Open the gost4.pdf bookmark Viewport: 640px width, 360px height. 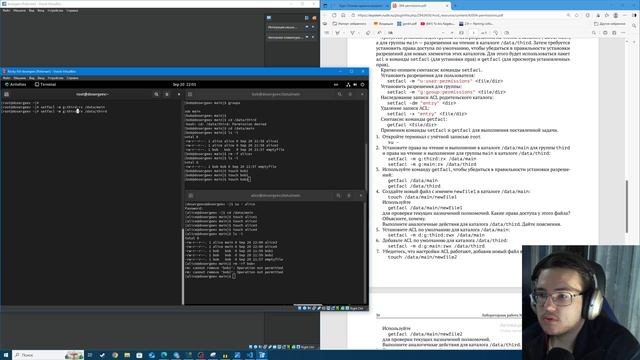click(407, 24)
